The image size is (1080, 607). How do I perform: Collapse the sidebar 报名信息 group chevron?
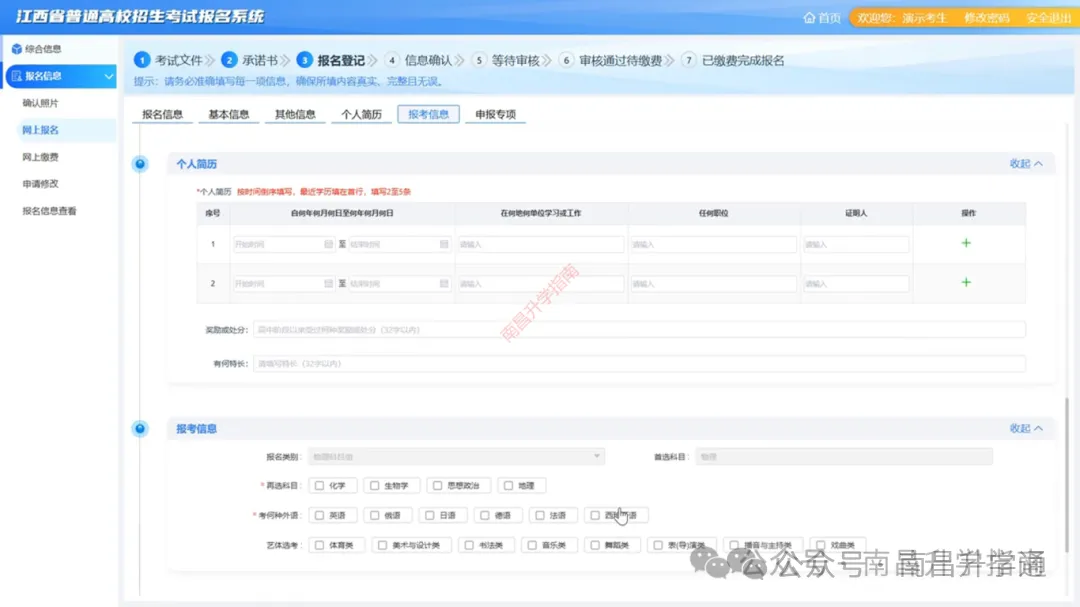109,76
